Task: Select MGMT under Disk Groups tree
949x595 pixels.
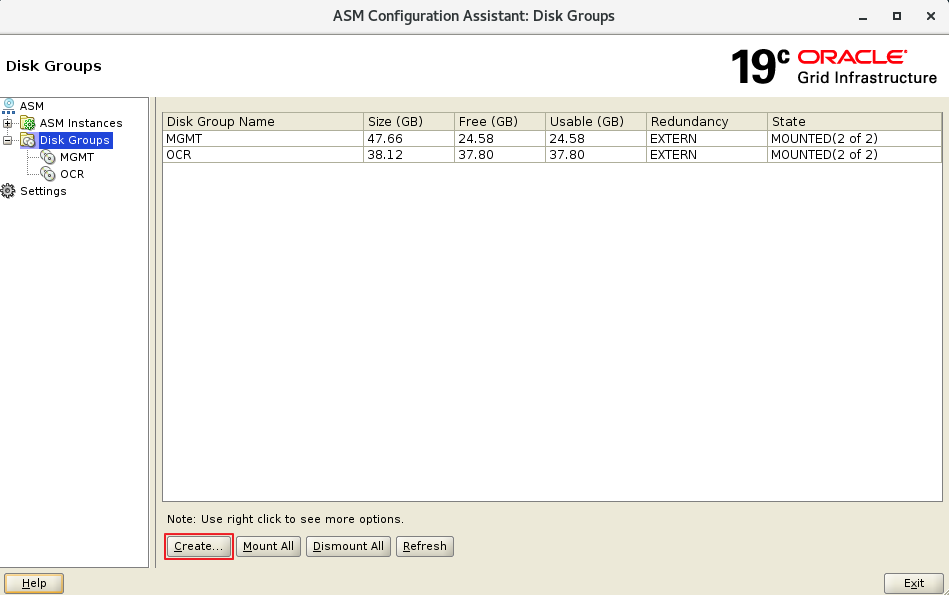Action: tap(77, 157)
